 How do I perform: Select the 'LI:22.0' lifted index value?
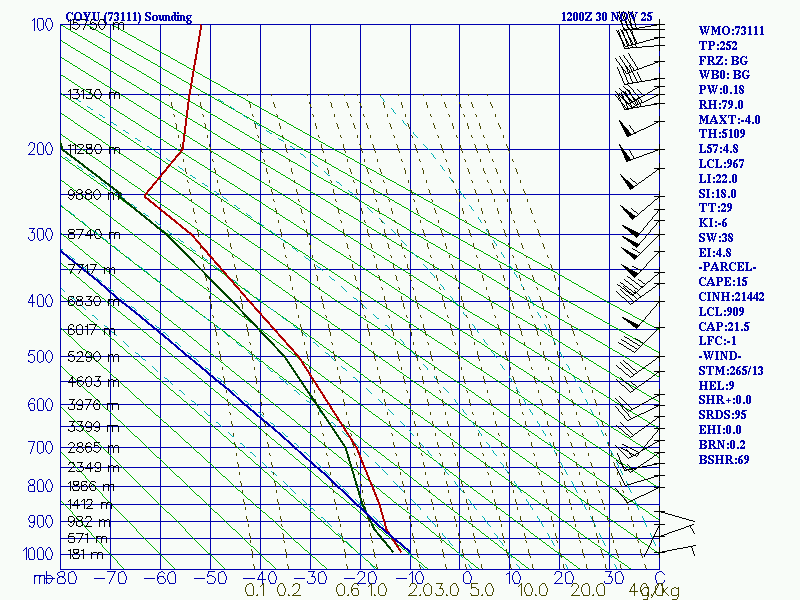point(717,179)
